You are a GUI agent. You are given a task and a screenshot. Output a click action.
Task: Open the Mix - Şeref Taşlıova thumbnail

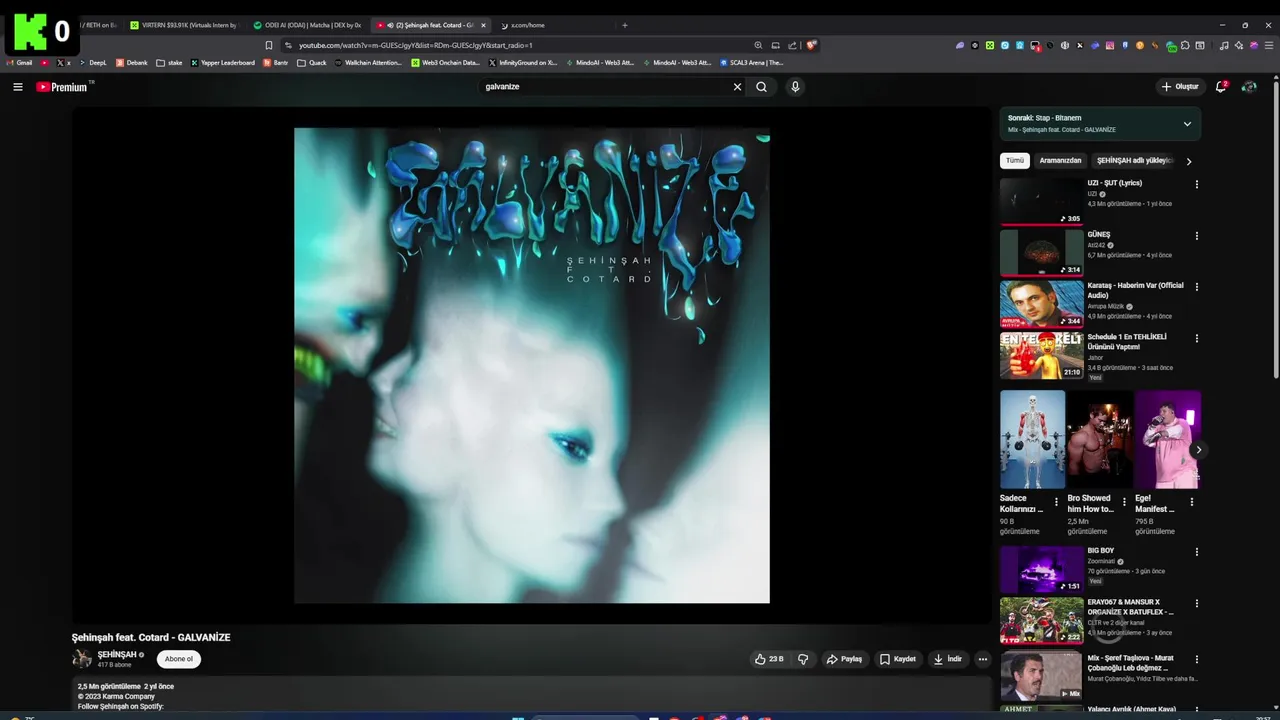pyautogui.click(x=1041, y=676)
